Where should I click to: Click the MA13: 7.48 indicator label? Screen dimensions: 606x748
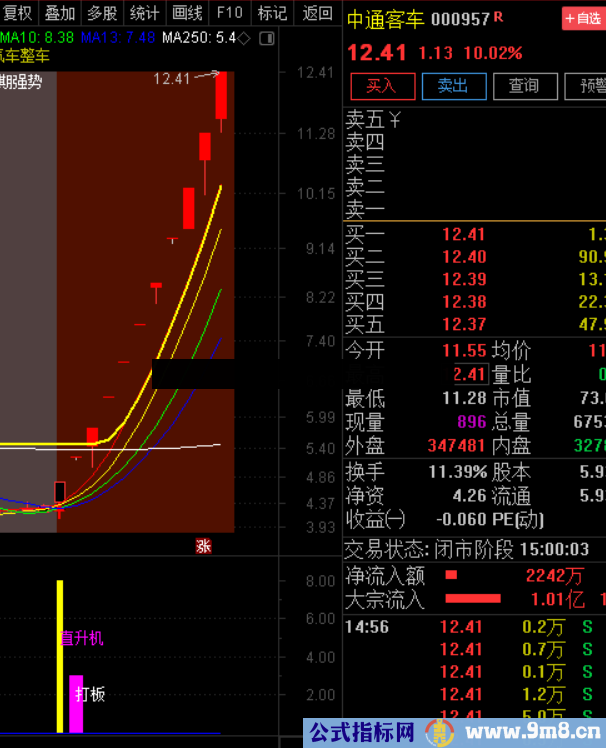pyautogui.click(x=118, y=38)
